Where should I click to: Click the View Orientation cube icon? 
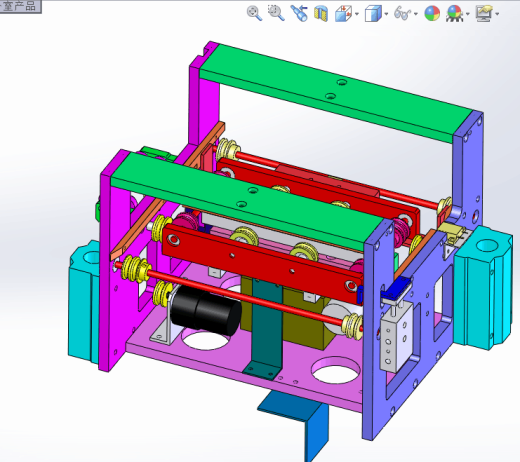click(x=343, y=14)
